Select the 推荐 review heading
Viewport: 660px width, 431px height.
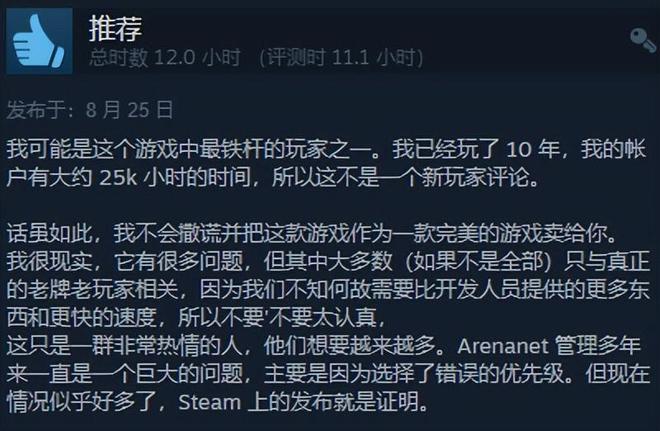(x=115, y=28)
